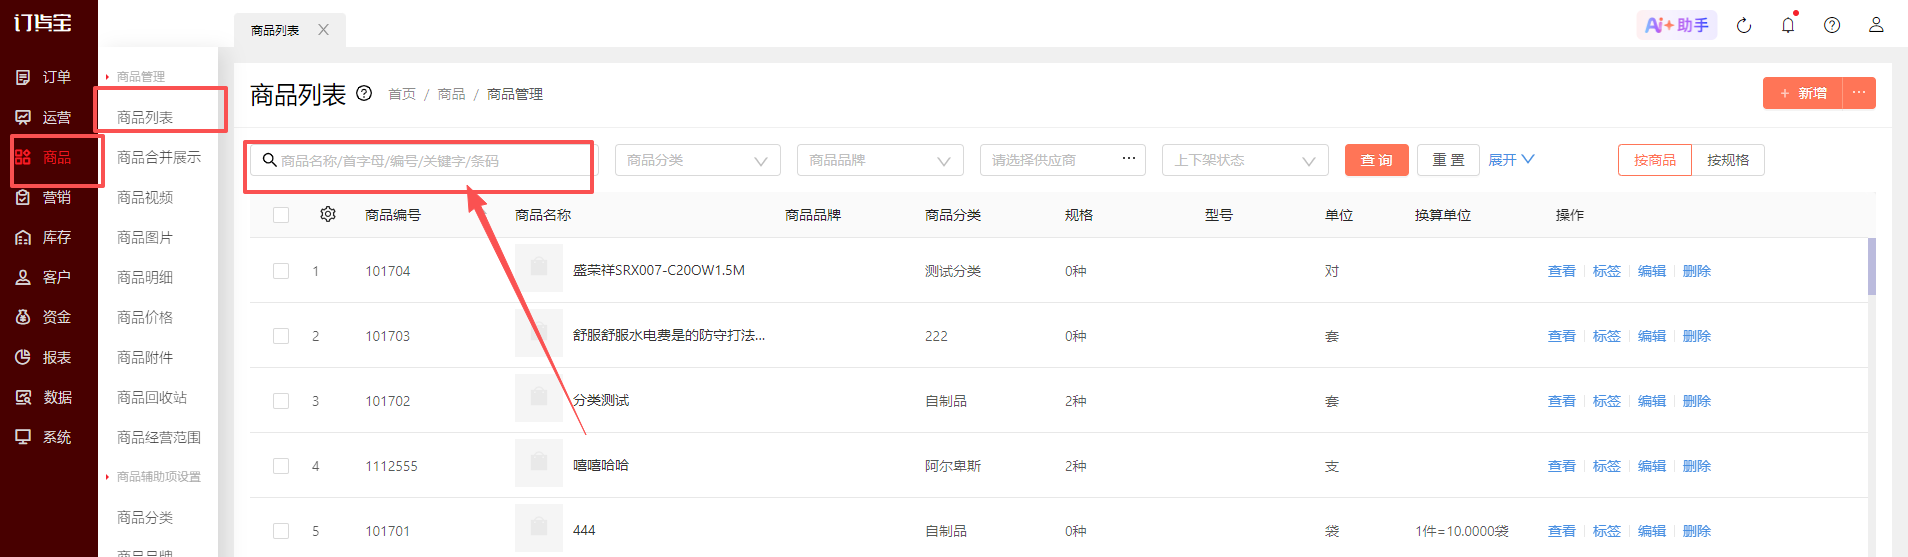Open 商品经营范围 submenu item

click(x=159, y=437)
